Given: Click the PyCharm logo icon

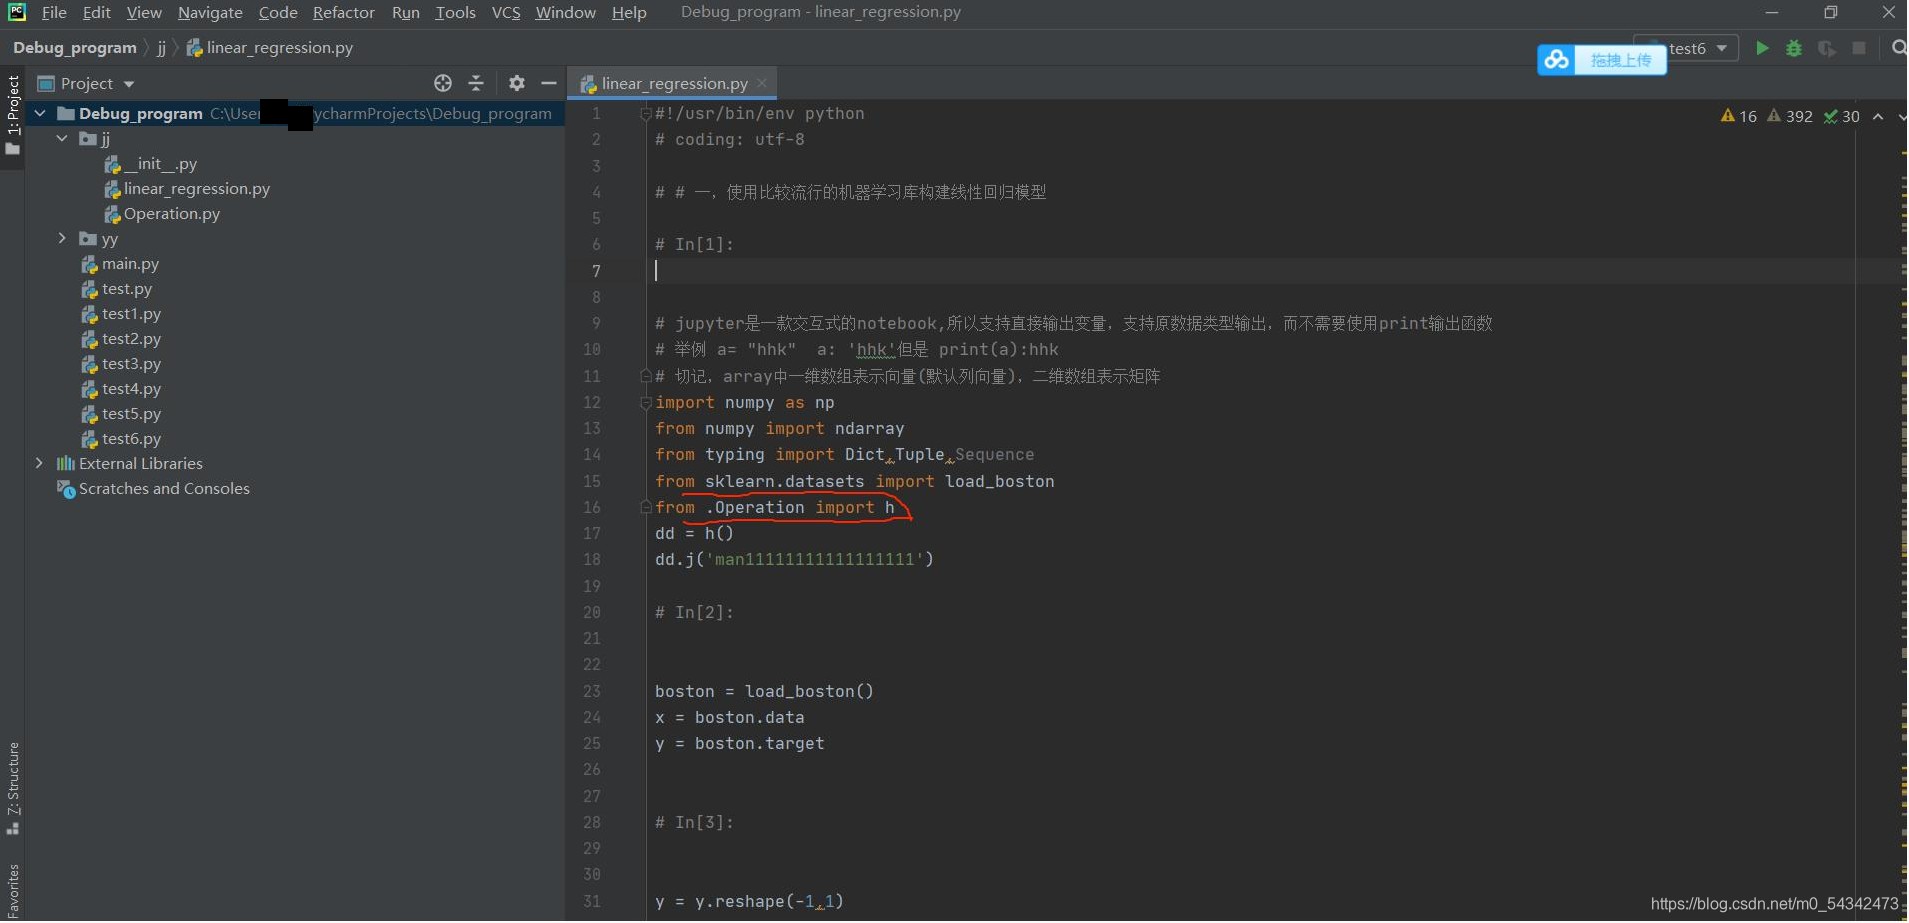Looking at the screenshot, I should click(16, 12).
